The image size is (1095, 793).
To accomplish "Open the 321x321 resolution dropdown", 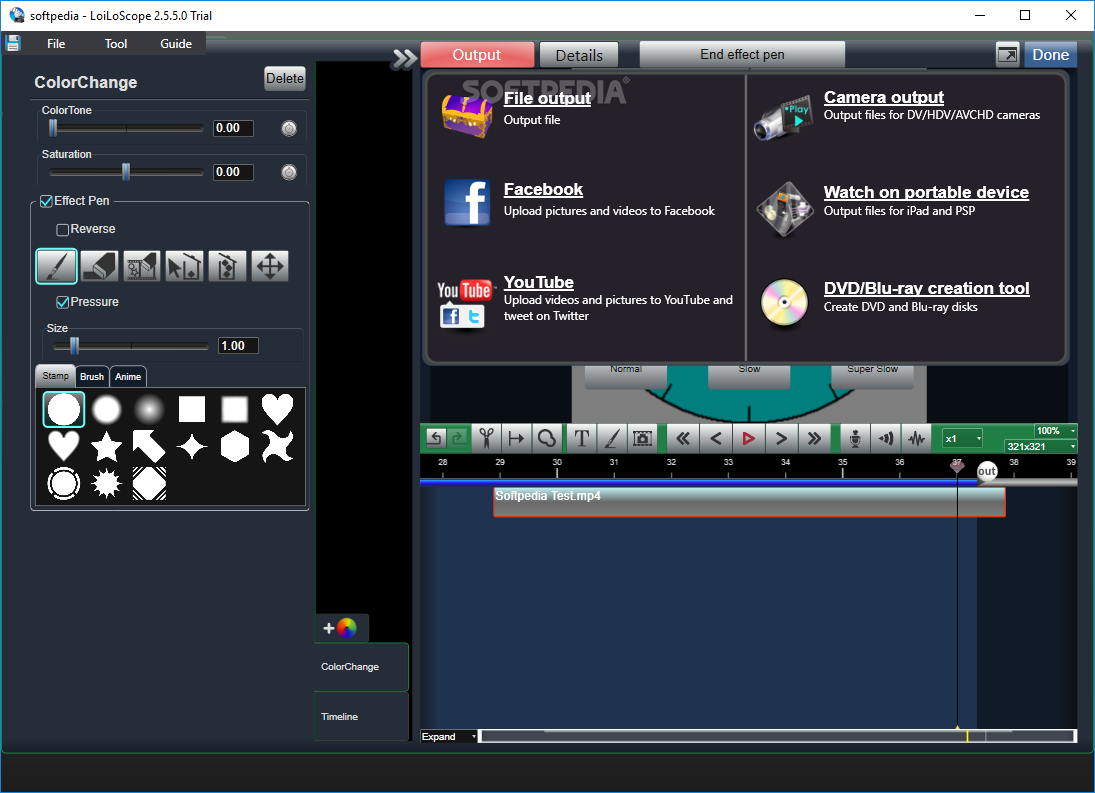I will pos(1040,446).
